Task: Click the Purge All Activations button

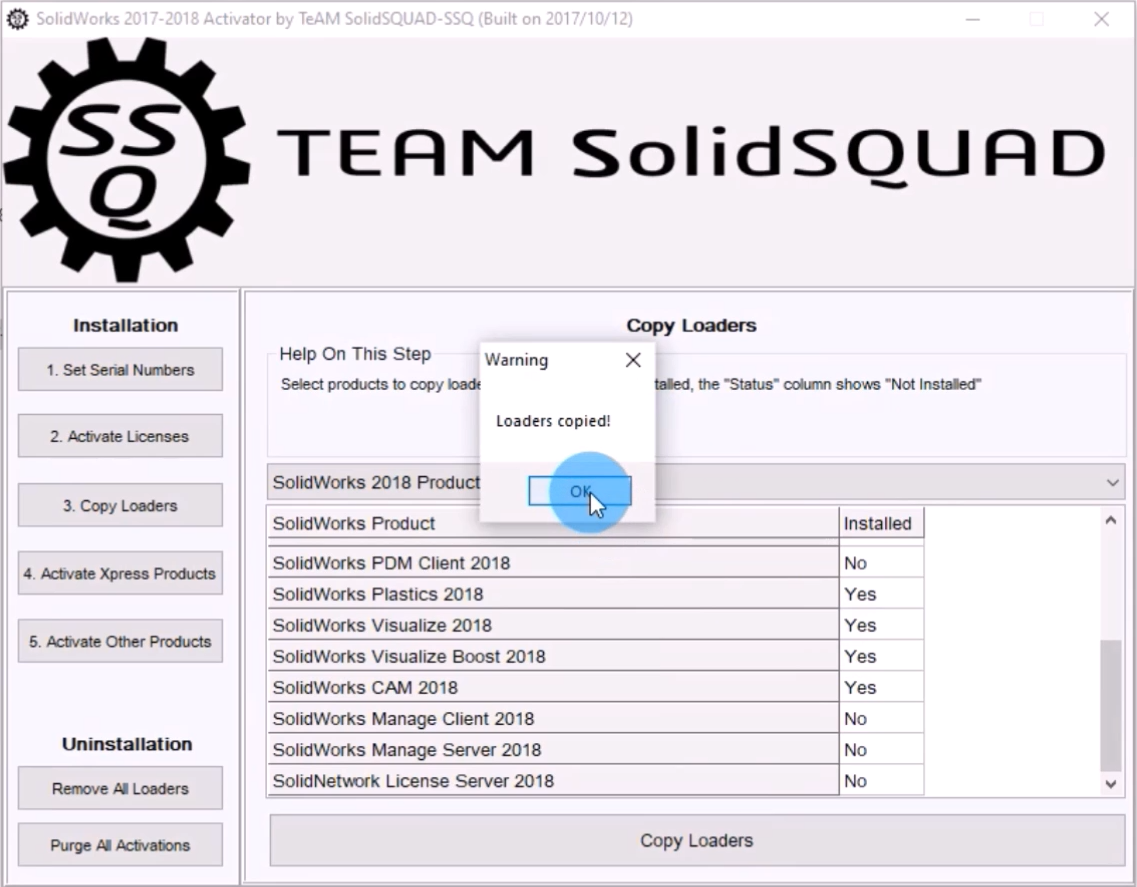Action: point(120,846)
